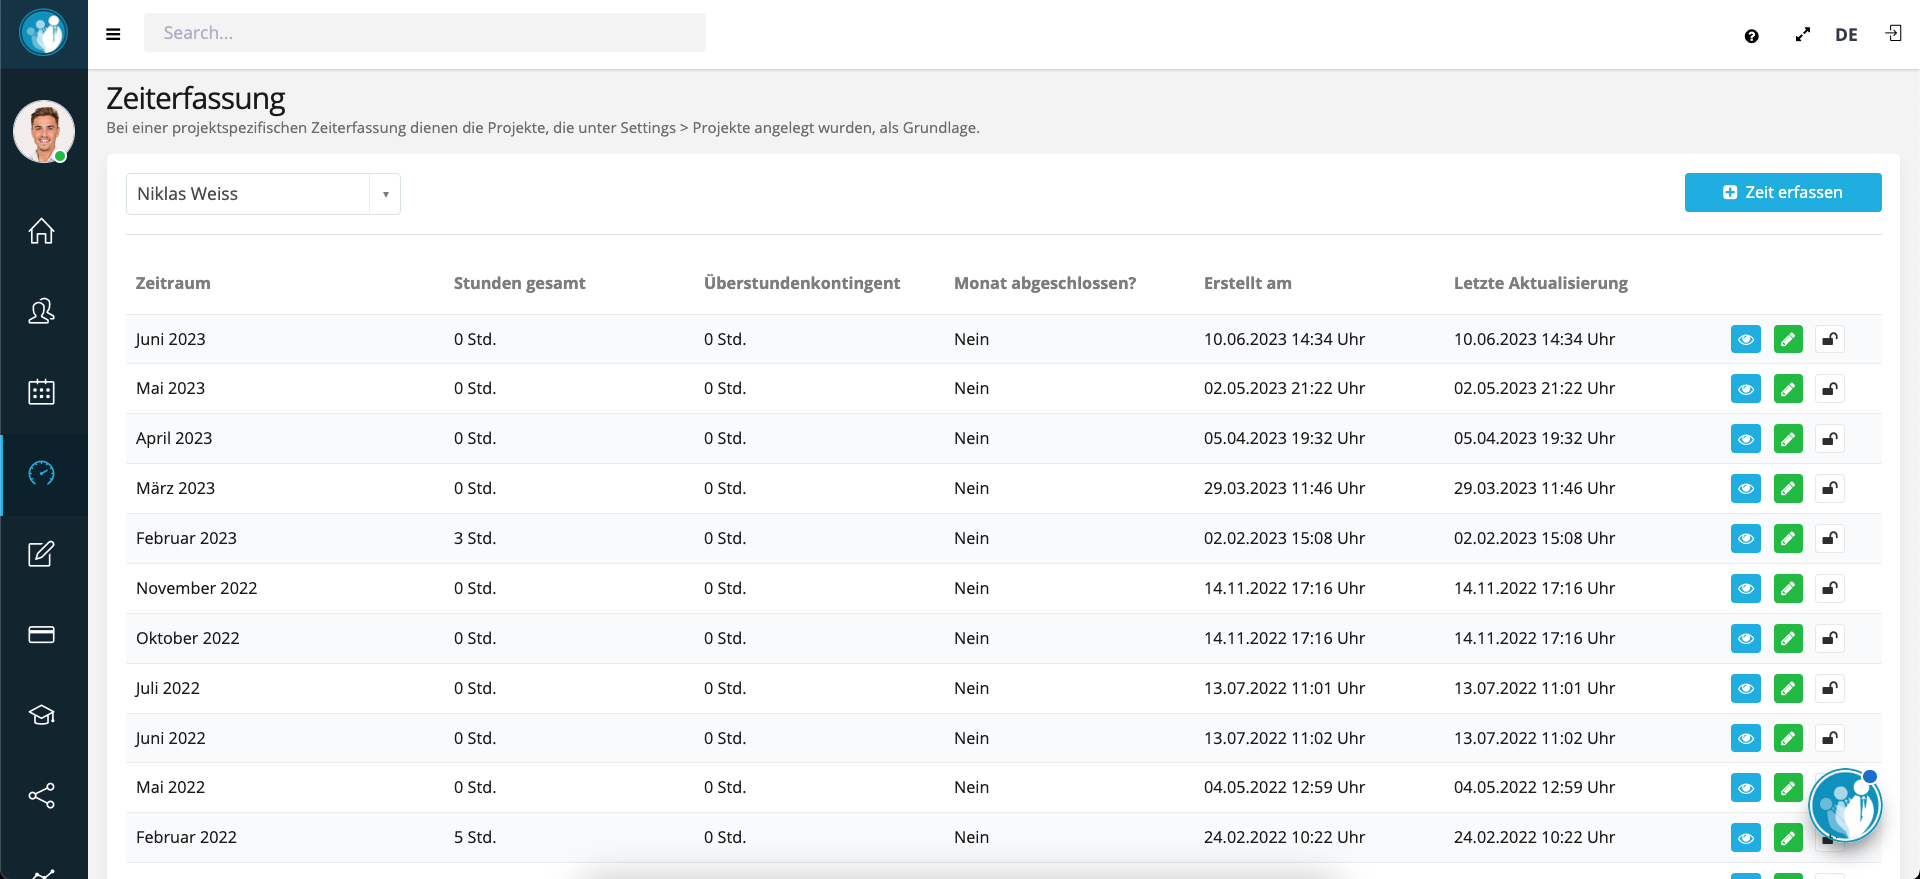Toggle the lock for April 2023
Image resolution: width=1920 pixels, height=879 pixels.
coord(1830,439)
